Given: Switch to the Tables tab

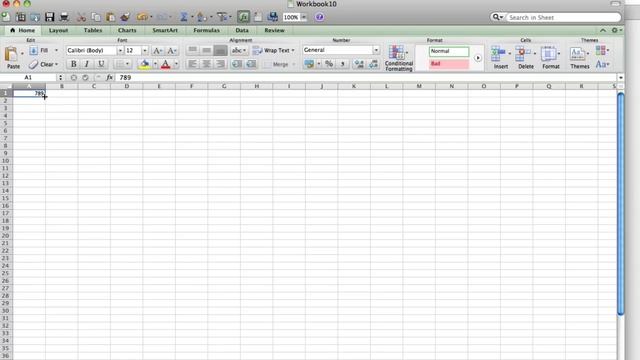Looking at the screenshot, I should 93,30.
